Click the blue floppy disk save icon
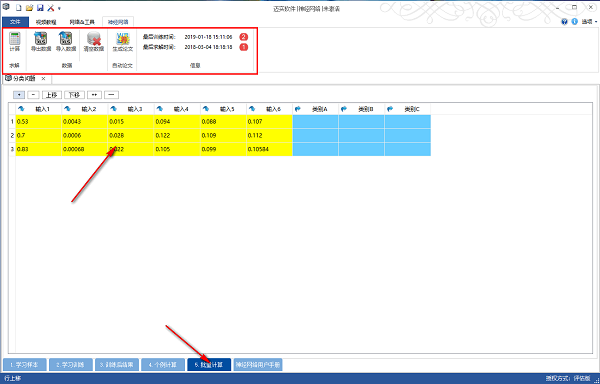Viewport: 600px width, 384px height. pyautogui.click(x=40, y=8)
